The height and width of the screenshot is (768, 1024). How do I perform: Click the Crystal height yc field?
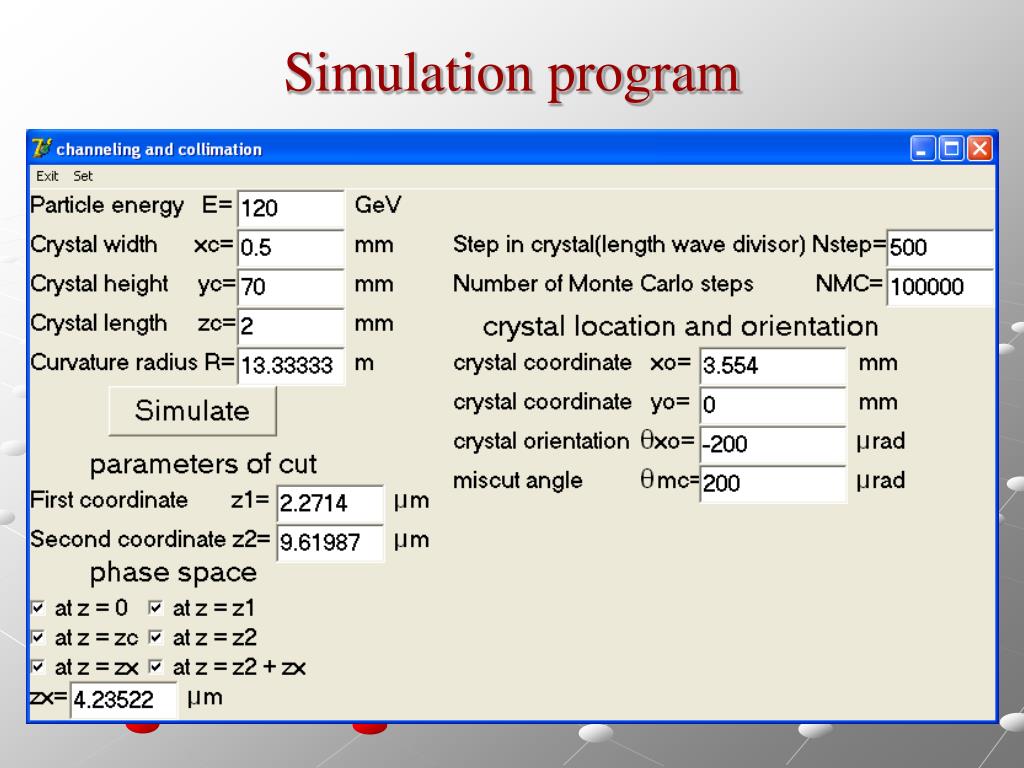[x=291, y=287]
